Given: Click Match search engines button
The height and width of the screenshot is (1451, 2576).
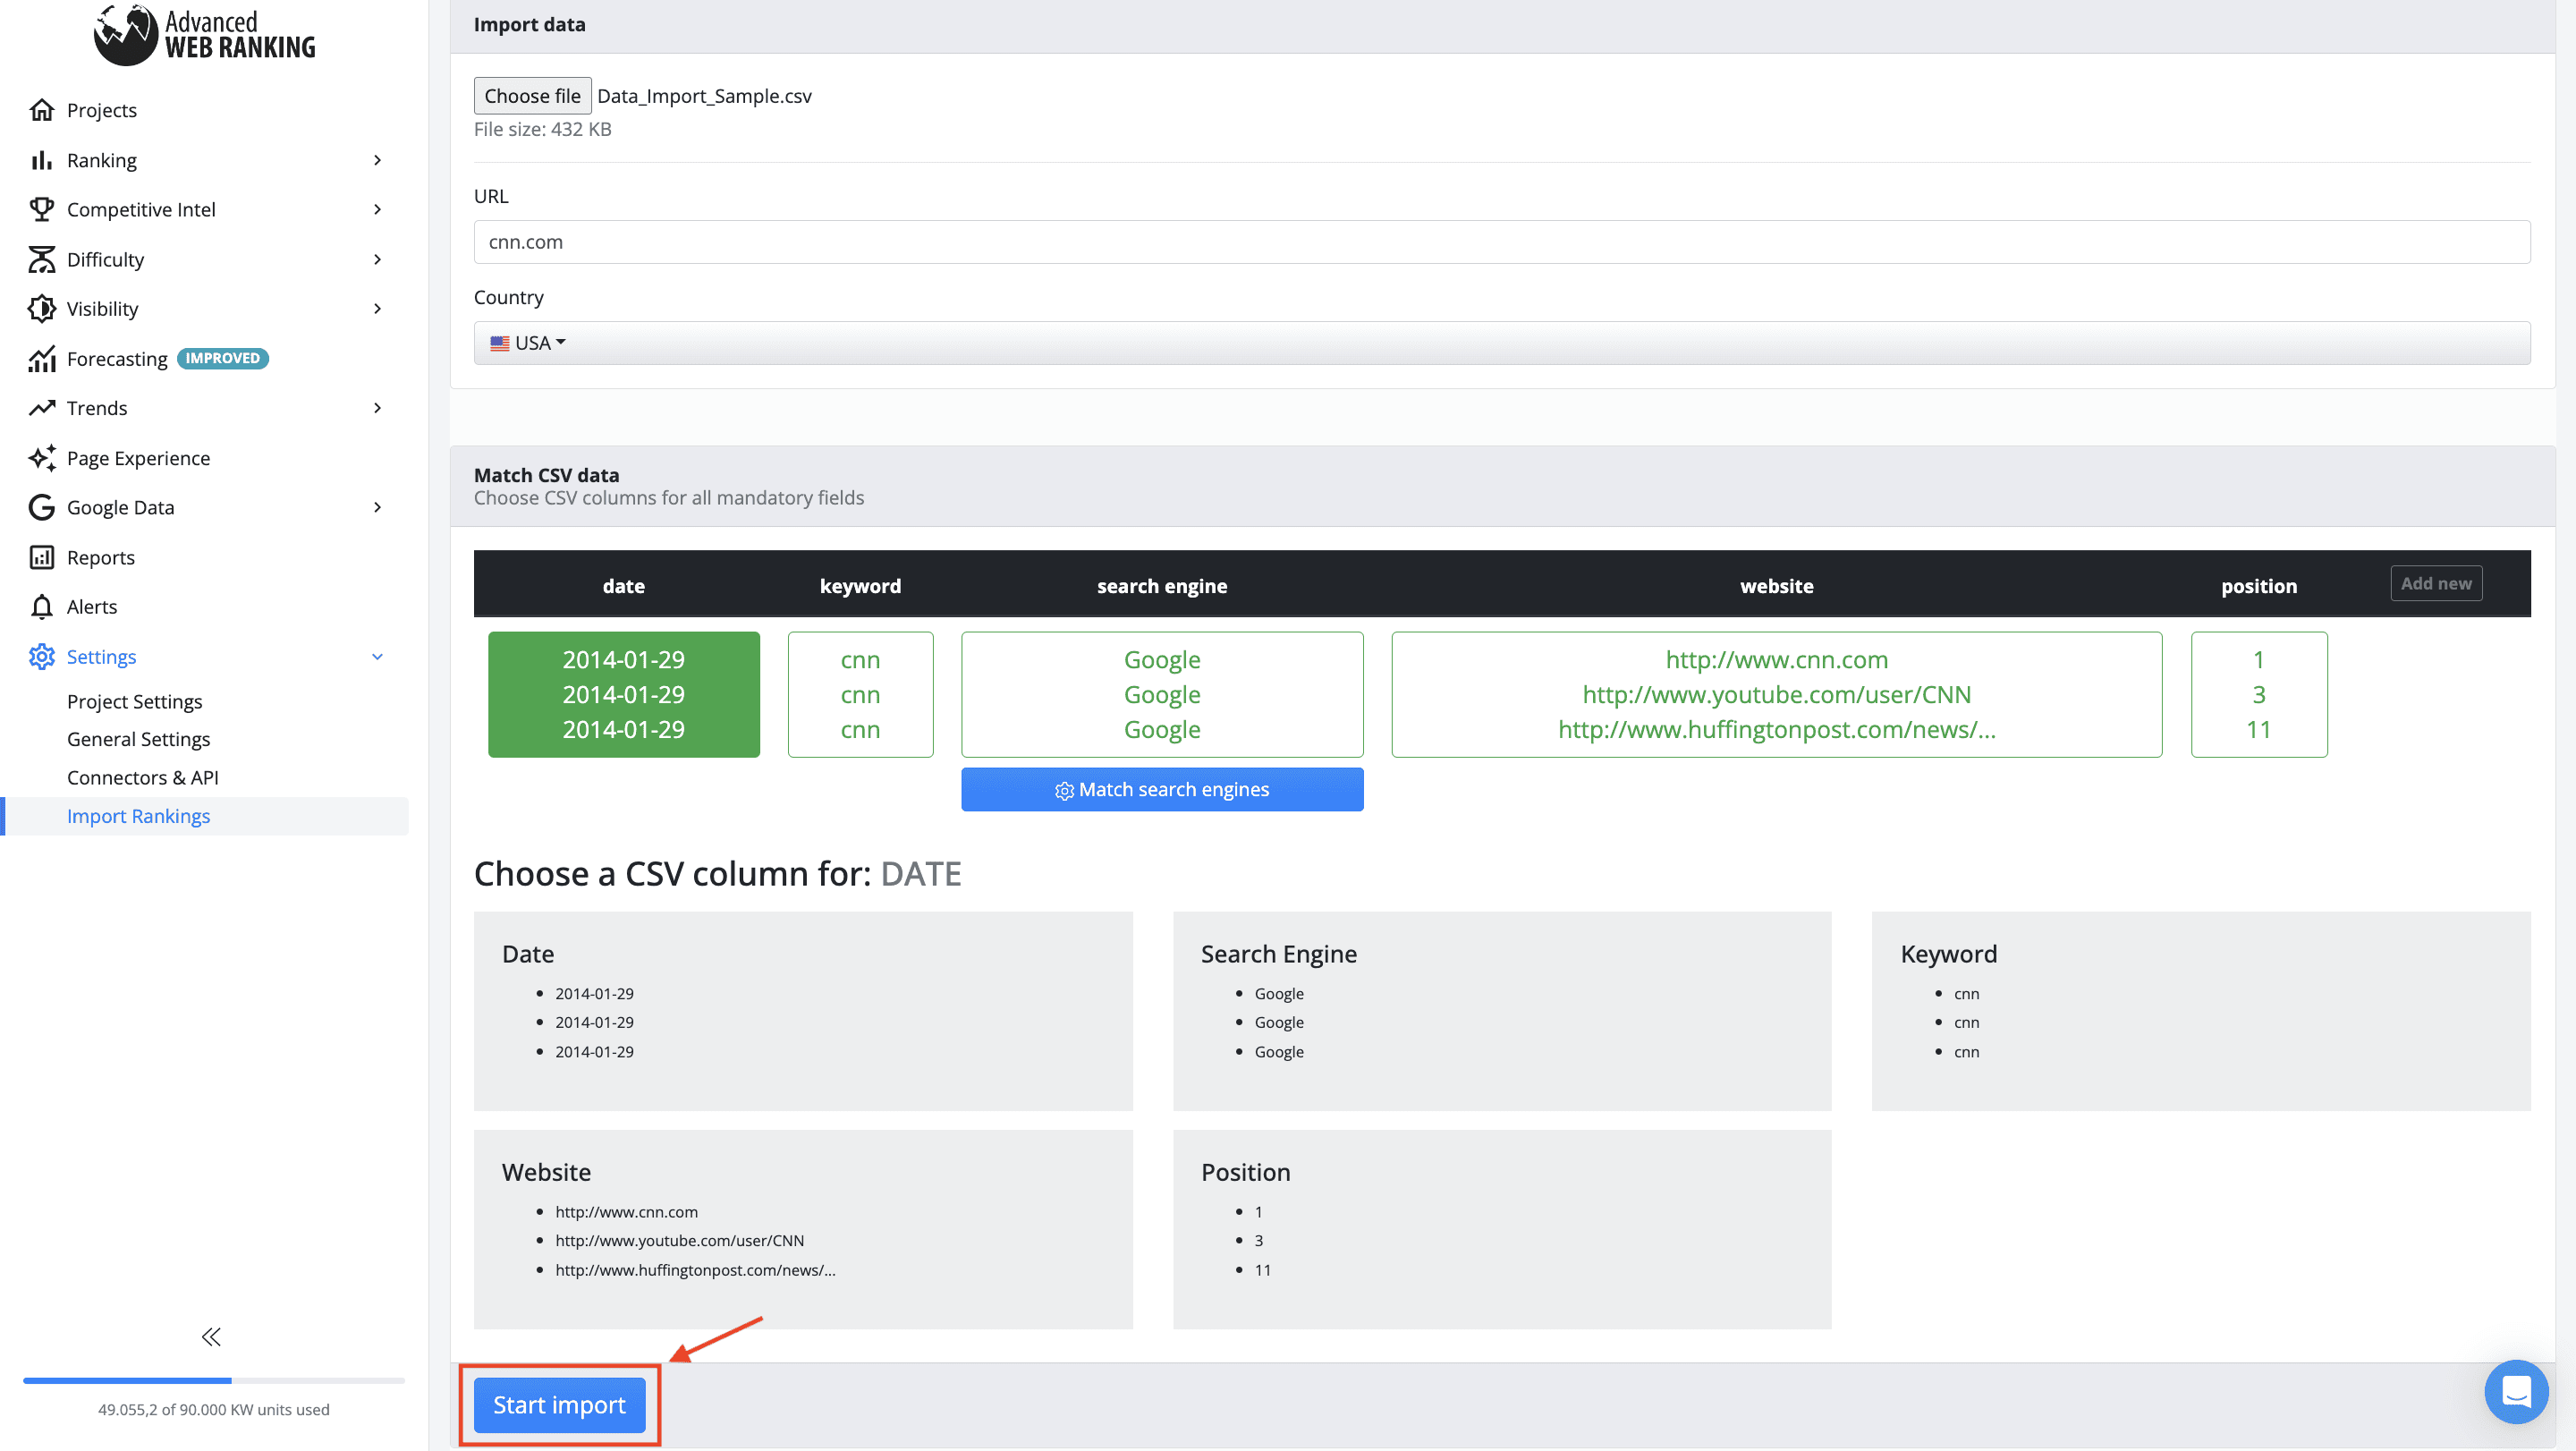Looking at the screenshot, I should (1161, 789).
